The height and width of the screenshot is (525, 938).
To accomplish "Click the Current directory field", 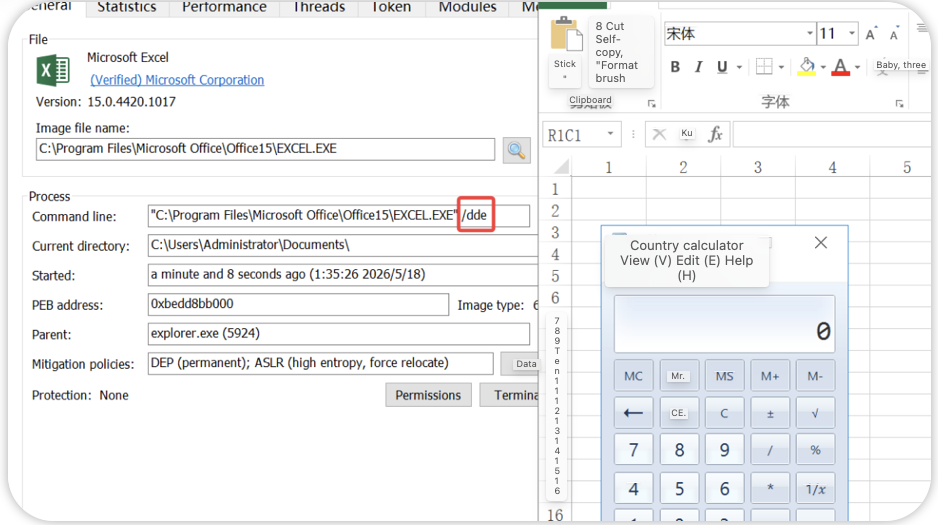I will pos(343,245).
